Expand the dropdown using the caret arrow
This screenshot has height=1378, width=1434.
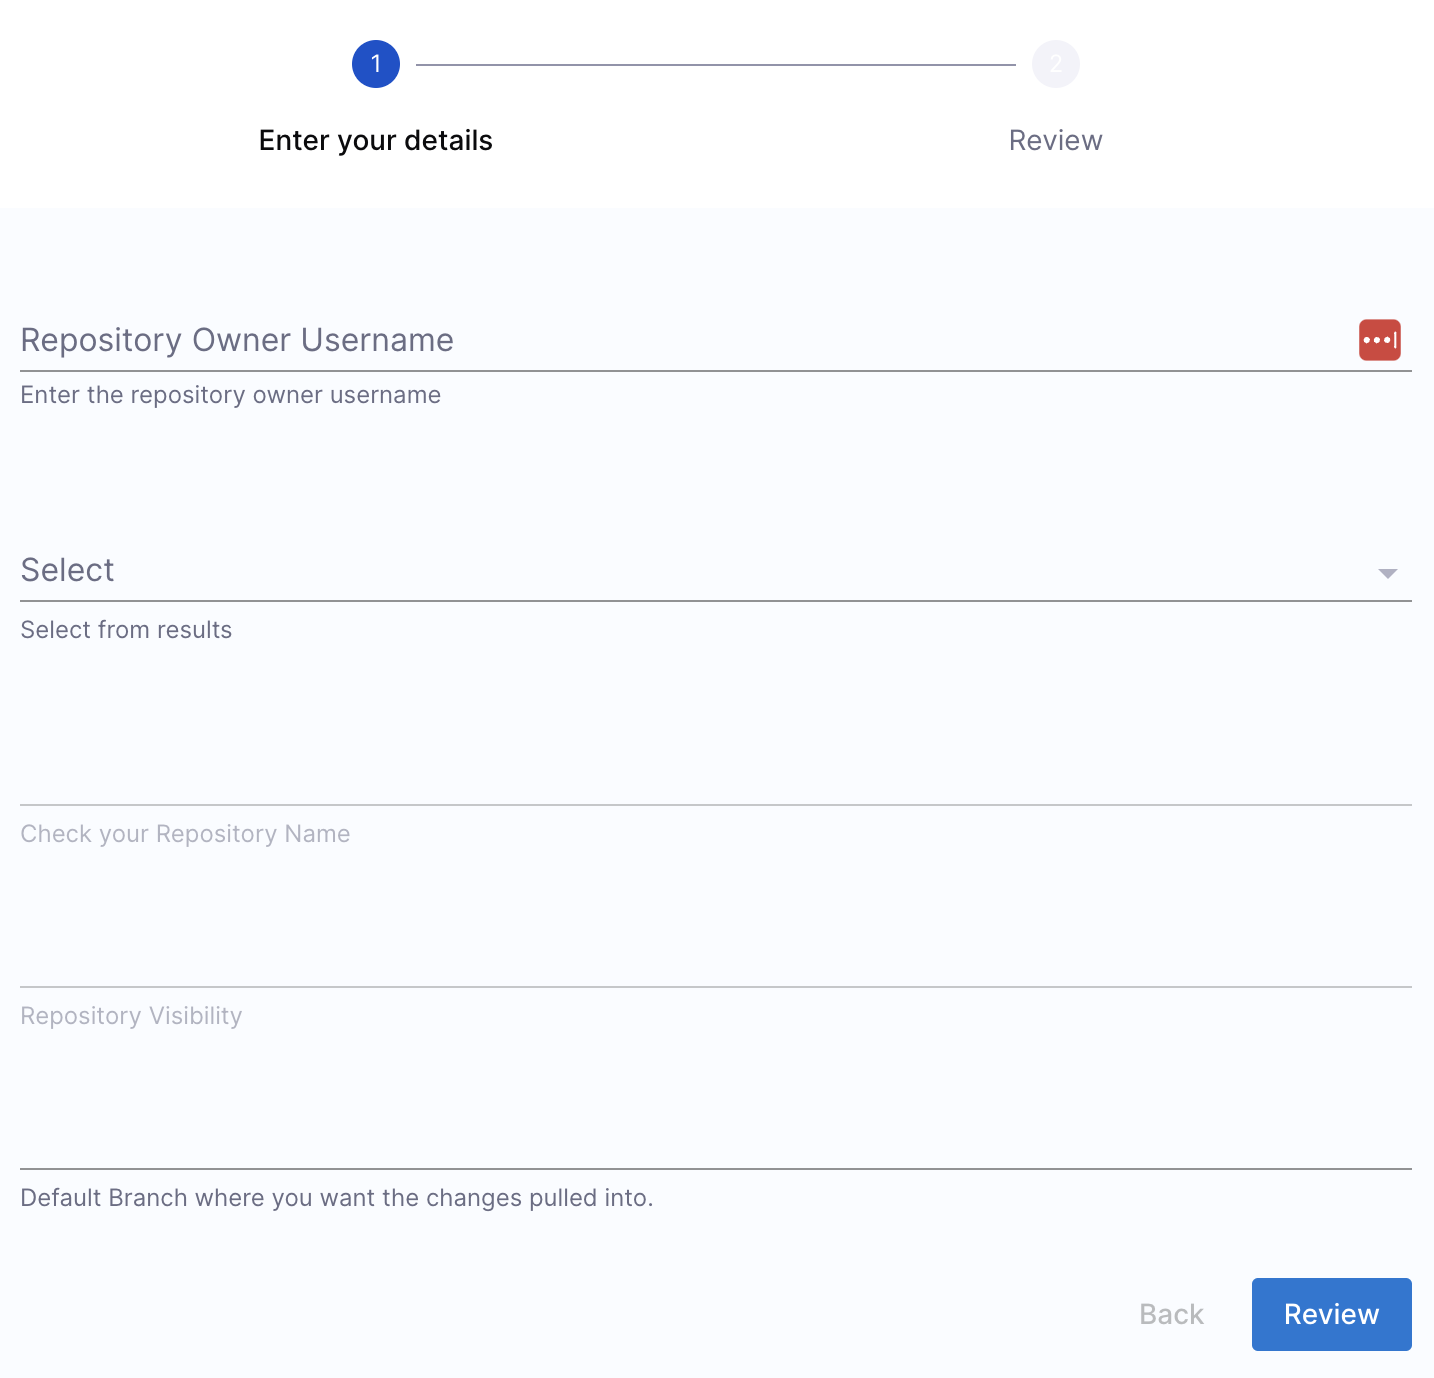[1387, 573]
